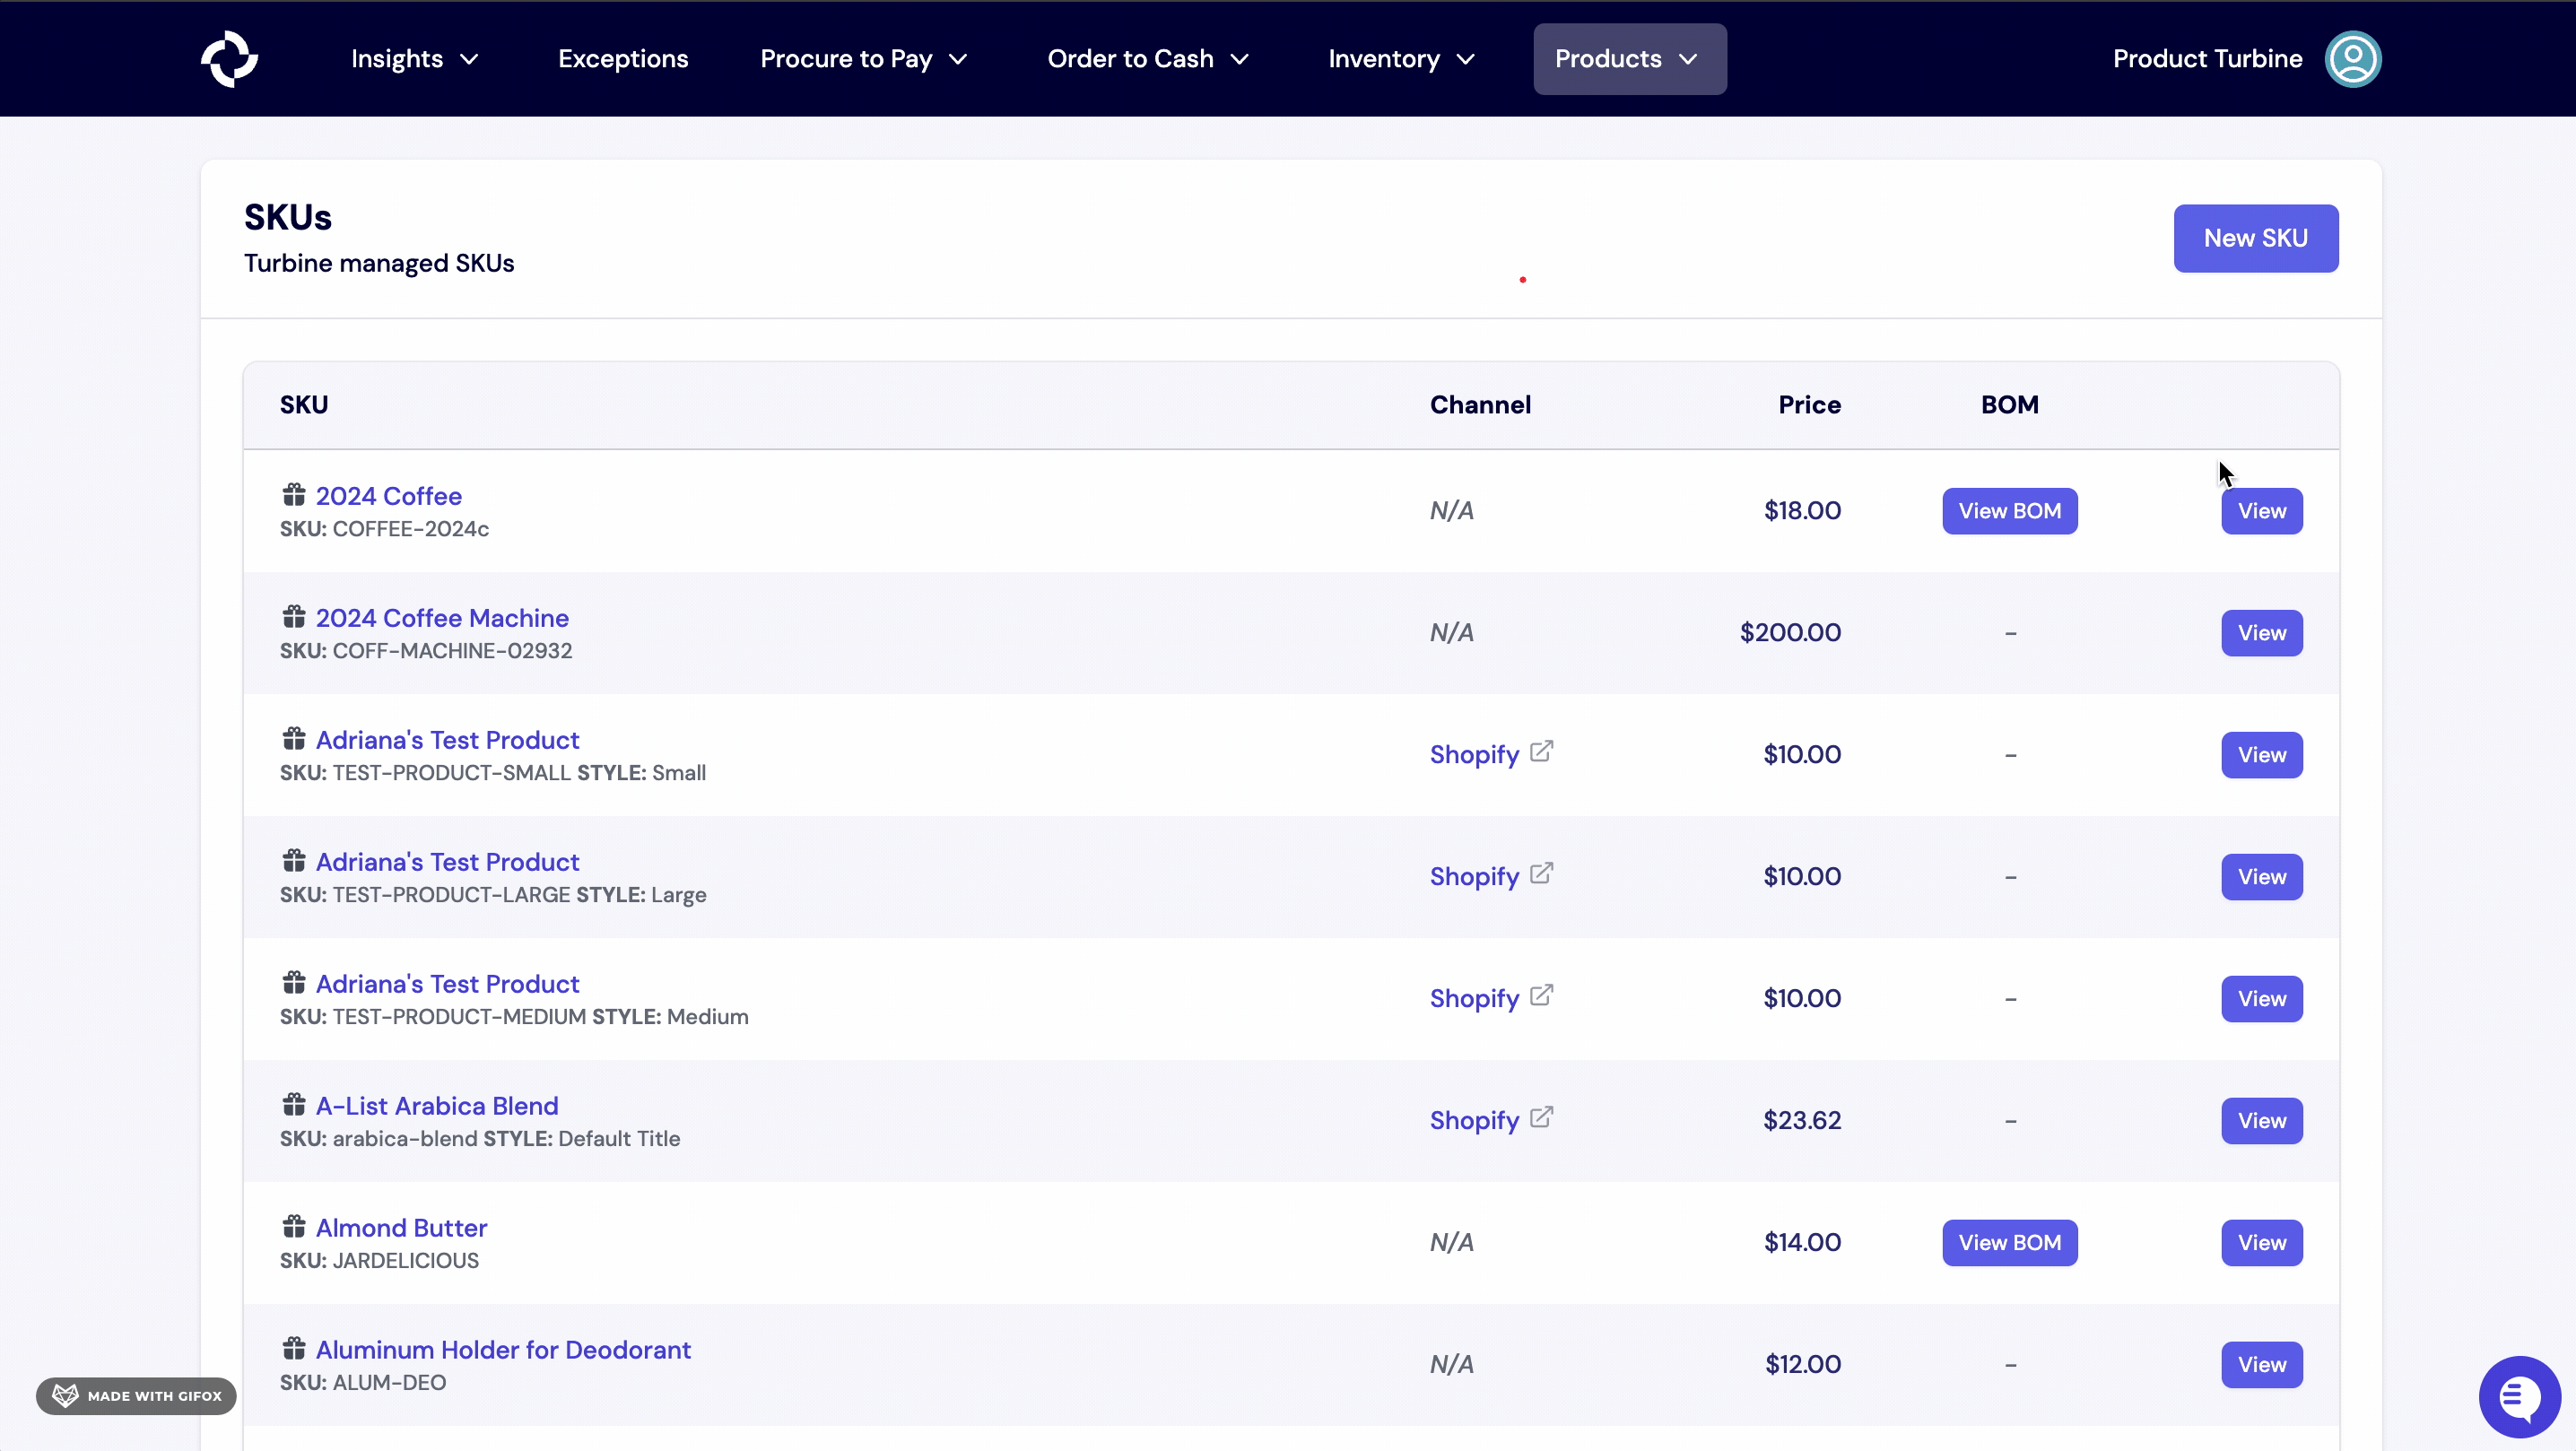Click the New SKU button

[x=2256, y=238]
